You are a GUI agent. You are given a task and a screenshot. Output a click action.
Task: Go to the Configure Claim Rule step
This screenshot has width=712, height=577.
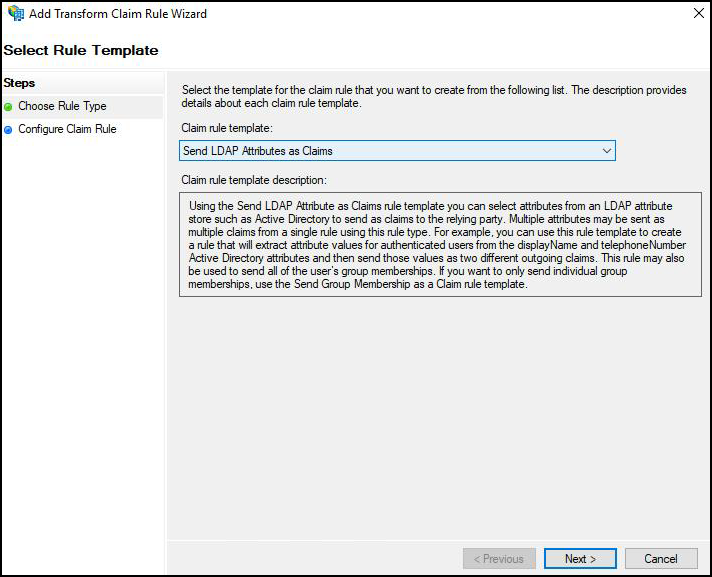(x=67, y=129)
